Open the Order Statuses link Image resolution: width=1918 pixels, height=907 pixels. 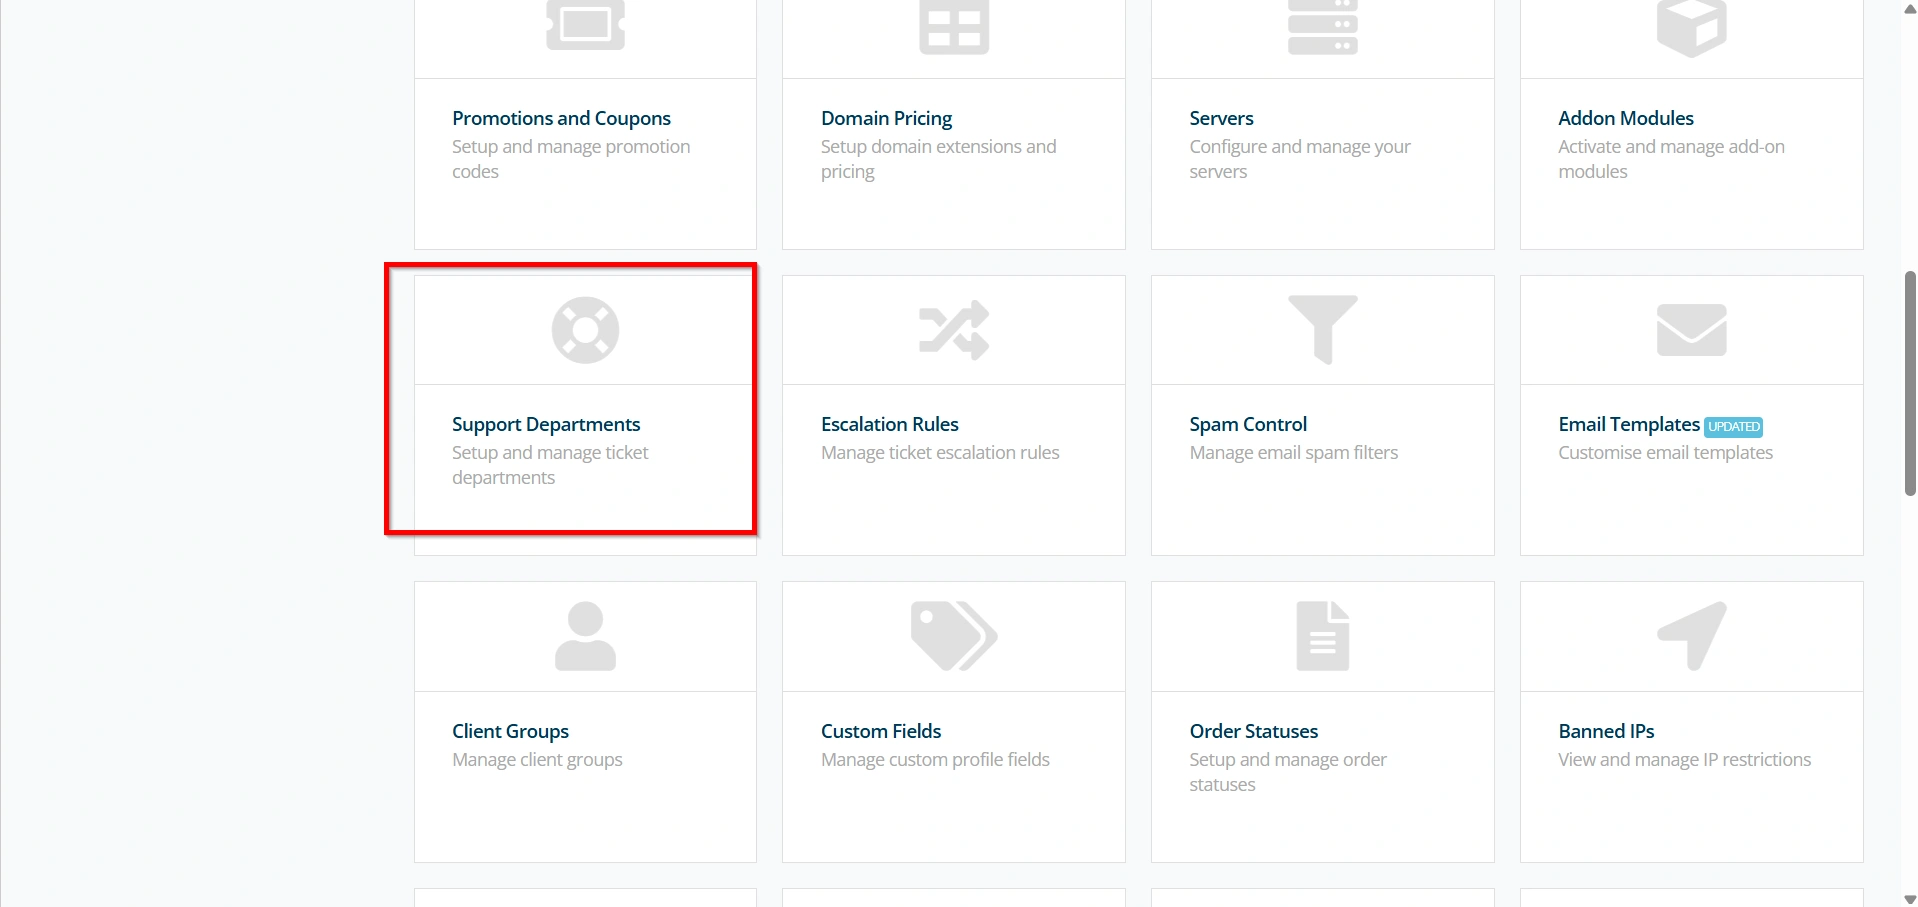(1253, 731)
